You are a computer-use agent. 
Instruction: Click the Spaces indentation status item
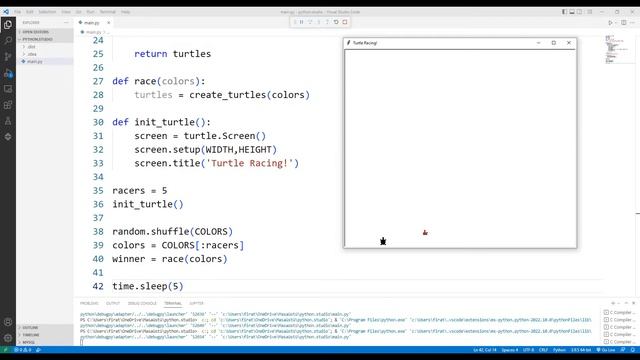tap(509, 350)
